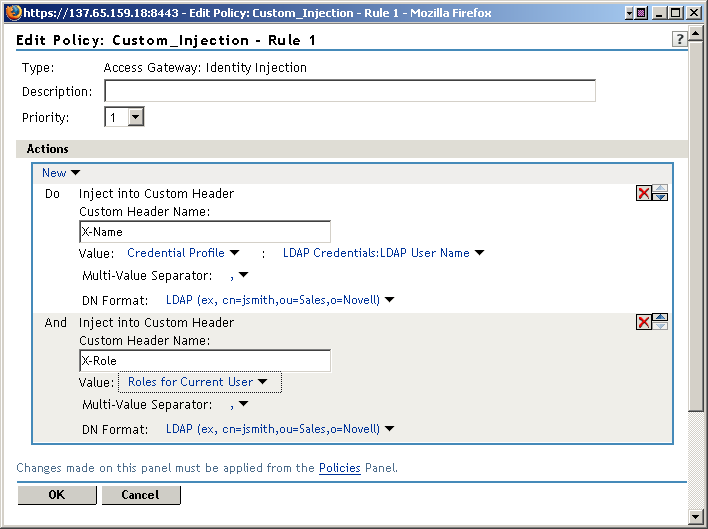Click the Cancel button

(x=140, y=495)
